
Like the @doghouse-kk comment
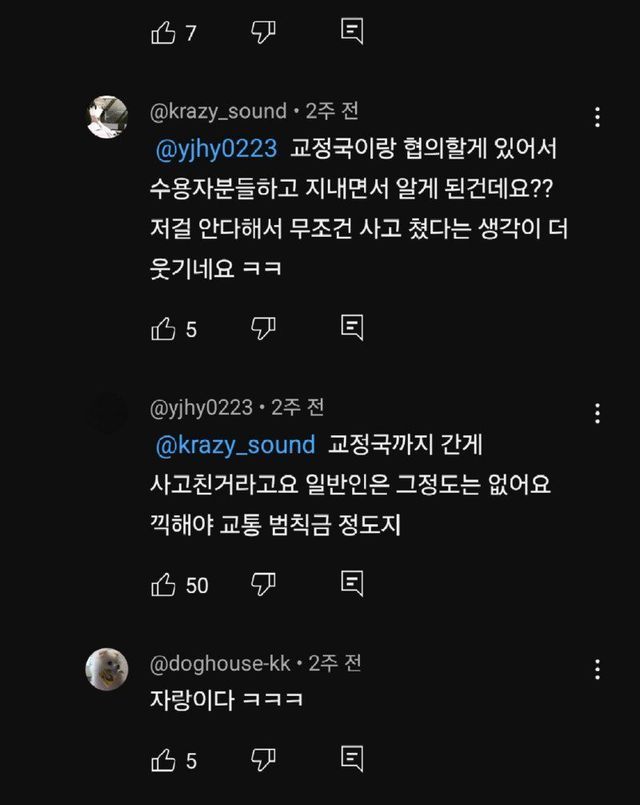click(x=163, y=760)
